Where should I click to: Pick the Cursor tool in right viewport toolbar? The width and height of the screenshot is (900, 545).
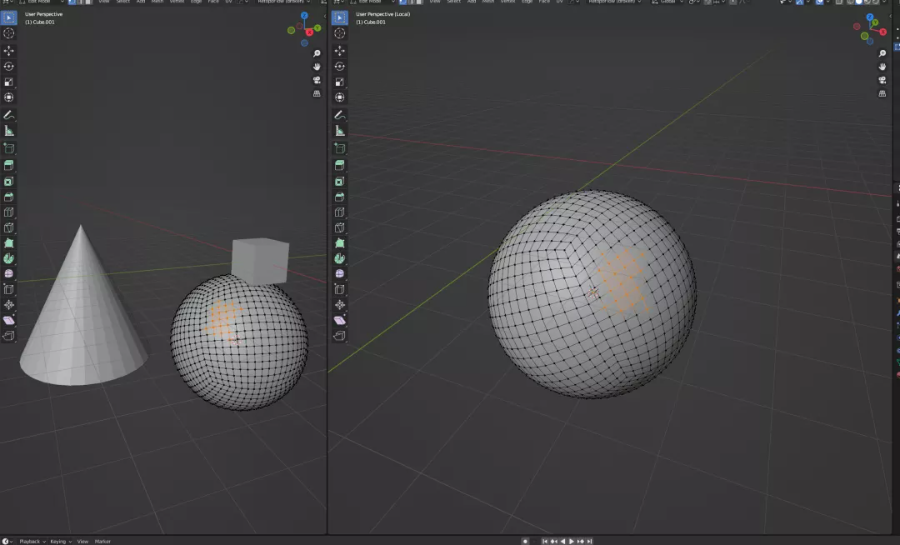340,34
